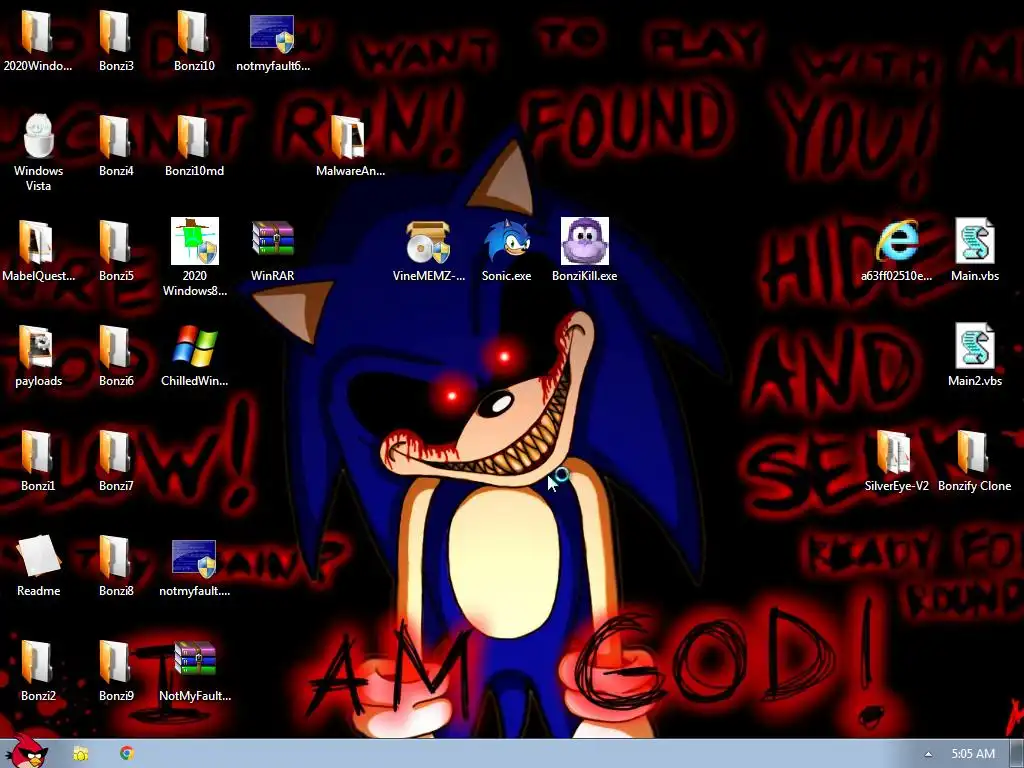Select the MabelQuest... folder
Screen dimensions: 1024x768
(x=37, y=242)
